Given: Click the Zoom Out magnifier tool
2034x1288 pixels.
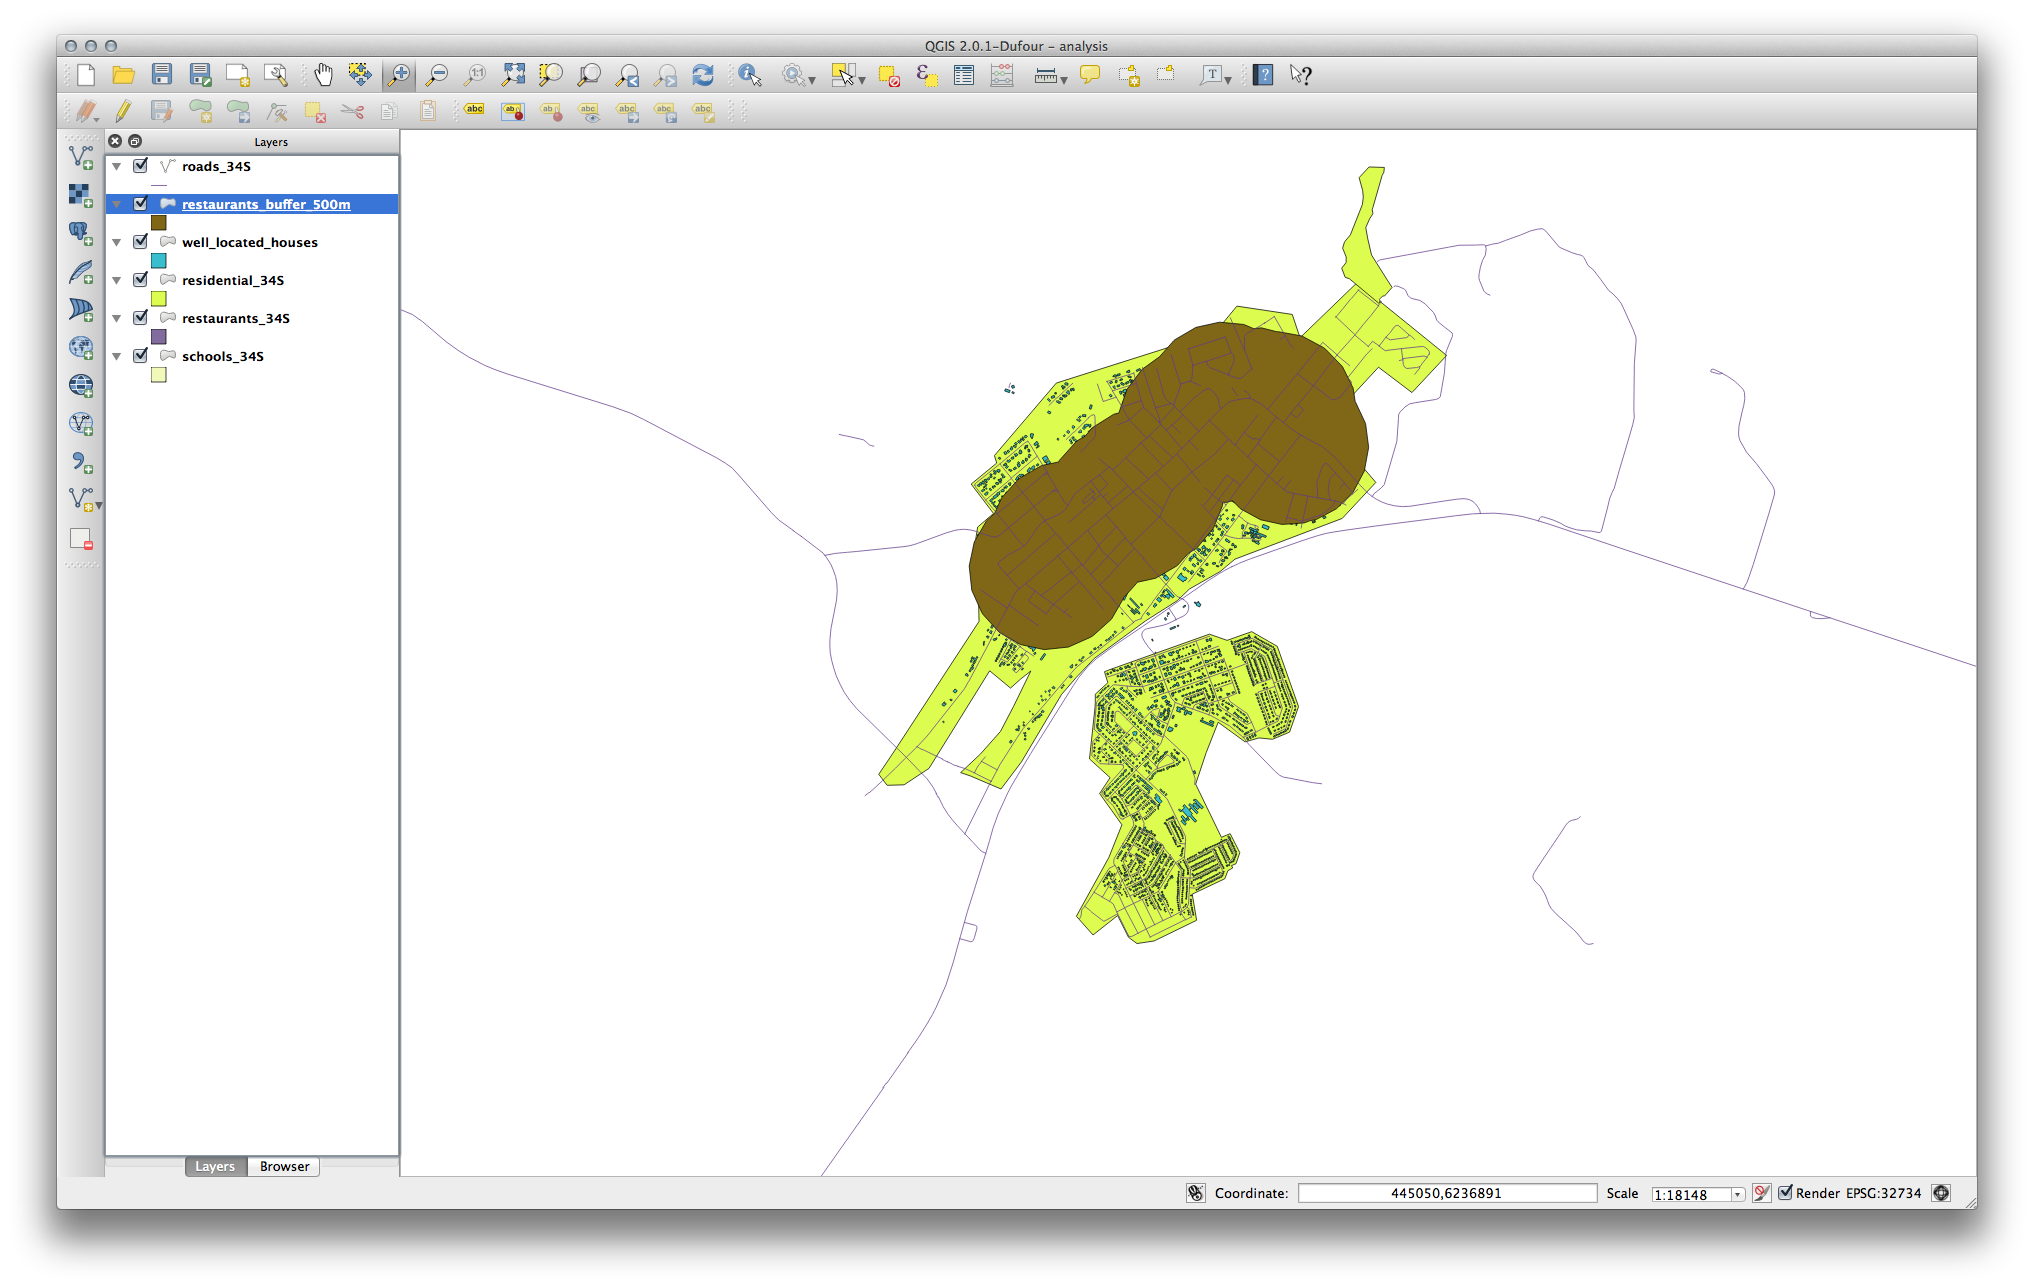Looking at the screenshot, I should pyautogui.click(x=436, y=75).
